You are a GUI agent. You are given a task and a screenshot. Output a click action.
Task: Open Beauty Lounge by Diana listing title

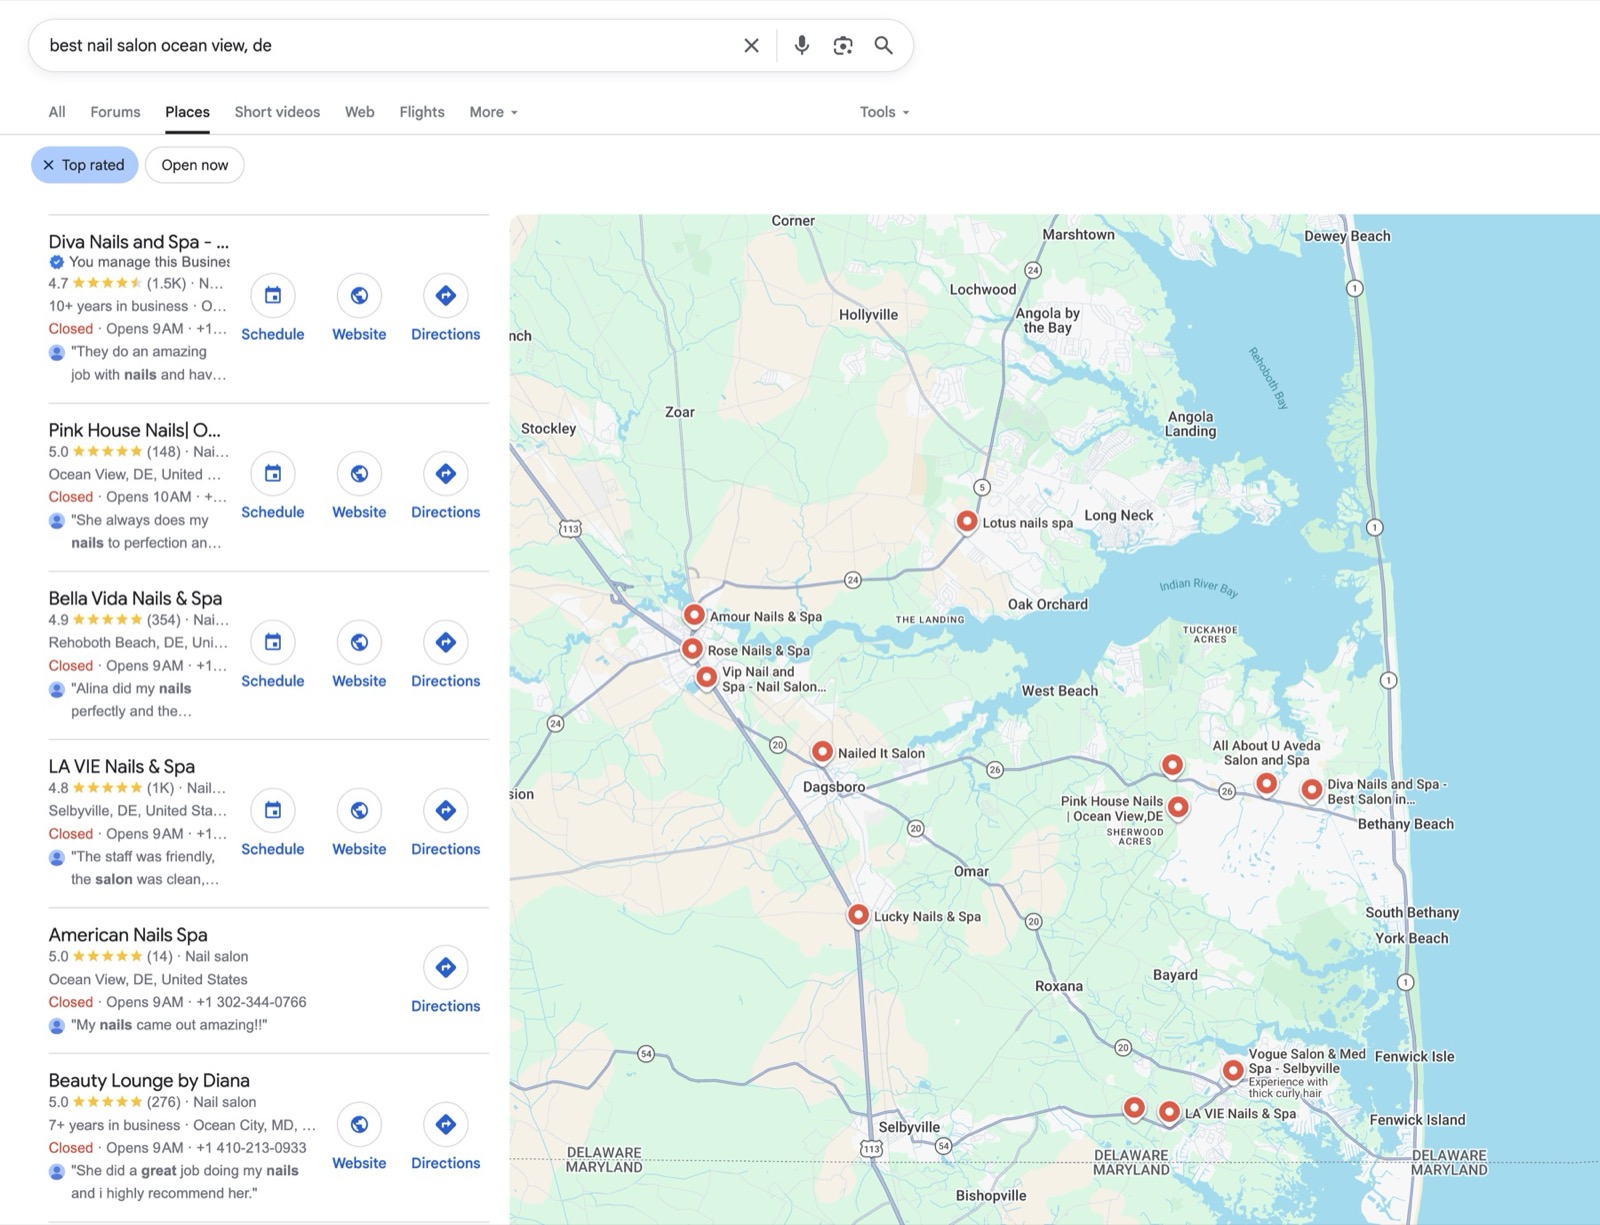click(x=149, y=1081)
